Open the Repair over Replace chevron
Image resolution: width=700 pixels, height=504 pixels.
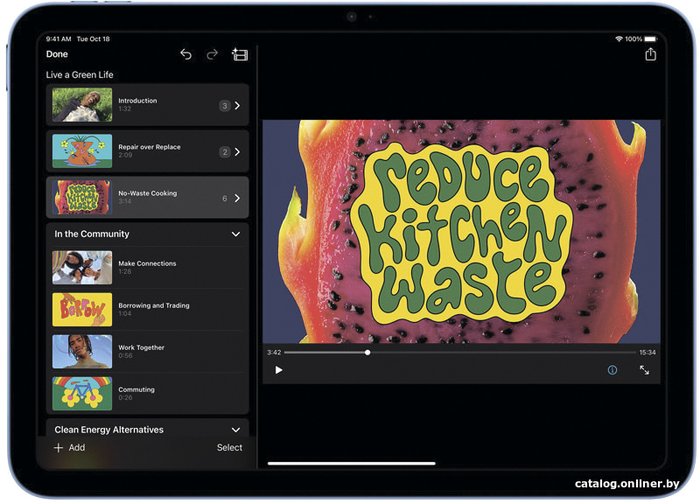click(238, 152)
